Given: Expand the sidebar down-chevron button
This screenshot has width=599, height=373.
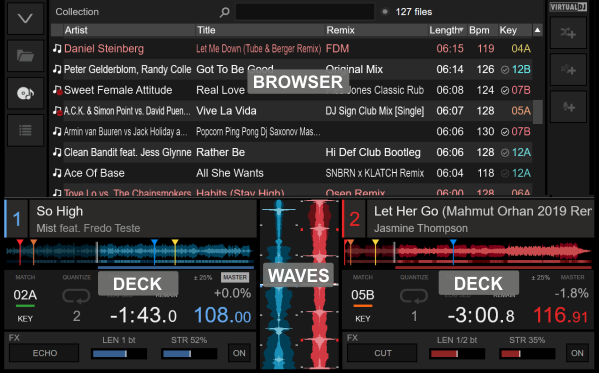Looking at the screenshot, I should 25,18.
